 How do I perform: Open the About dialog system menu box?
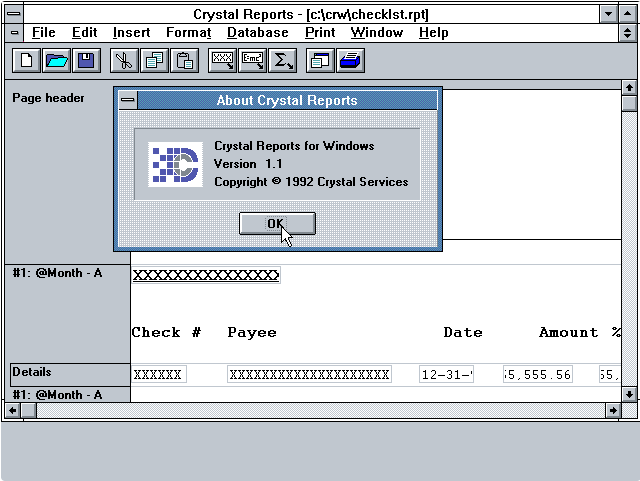tap(128, 100)
